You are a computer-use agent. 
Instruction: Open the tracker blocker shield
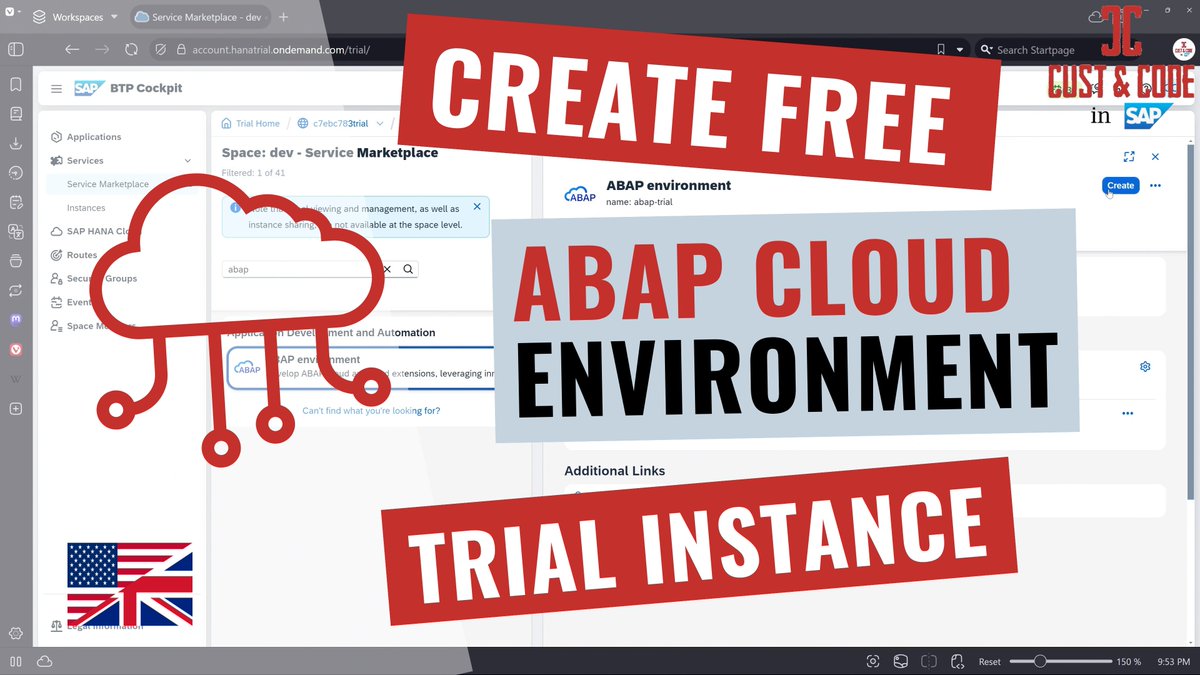[161, 49]
